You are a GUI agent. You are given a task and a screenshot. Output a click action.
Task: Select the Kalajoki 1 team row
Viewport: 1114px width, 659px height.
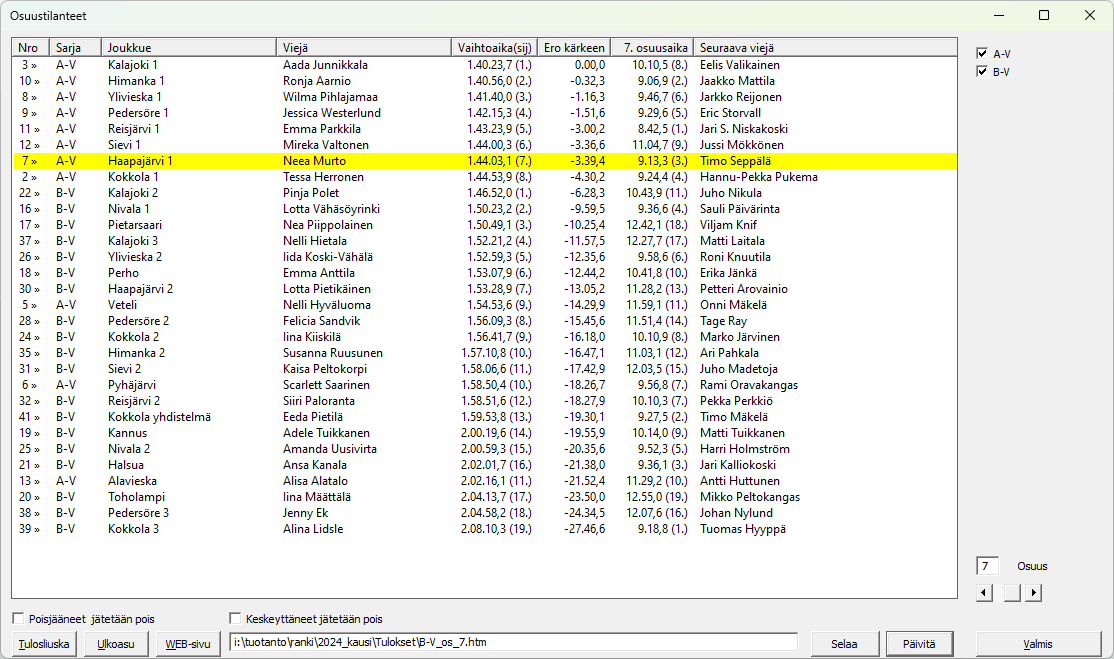tap(300, 65)
